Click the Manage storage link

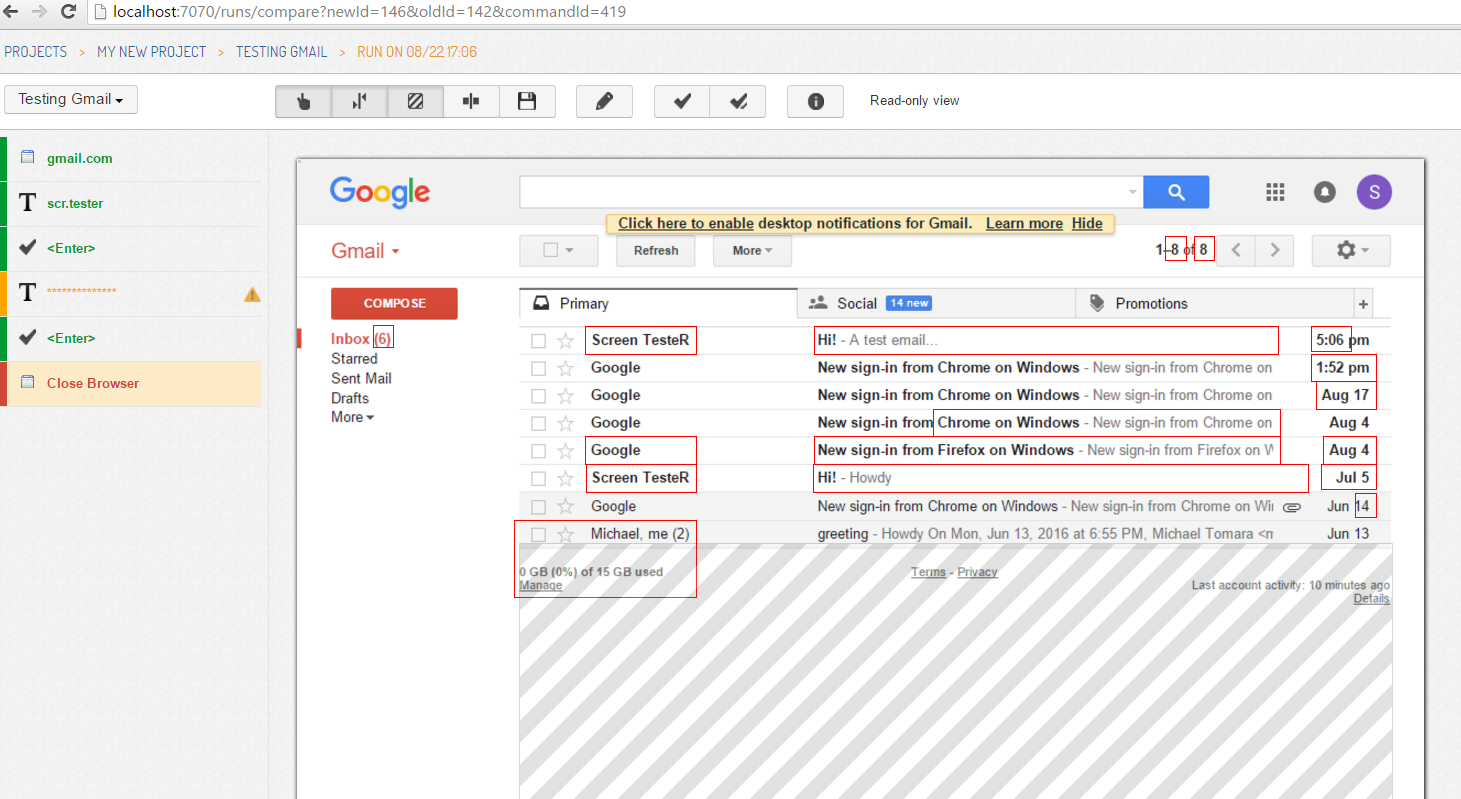pos(540,585)
